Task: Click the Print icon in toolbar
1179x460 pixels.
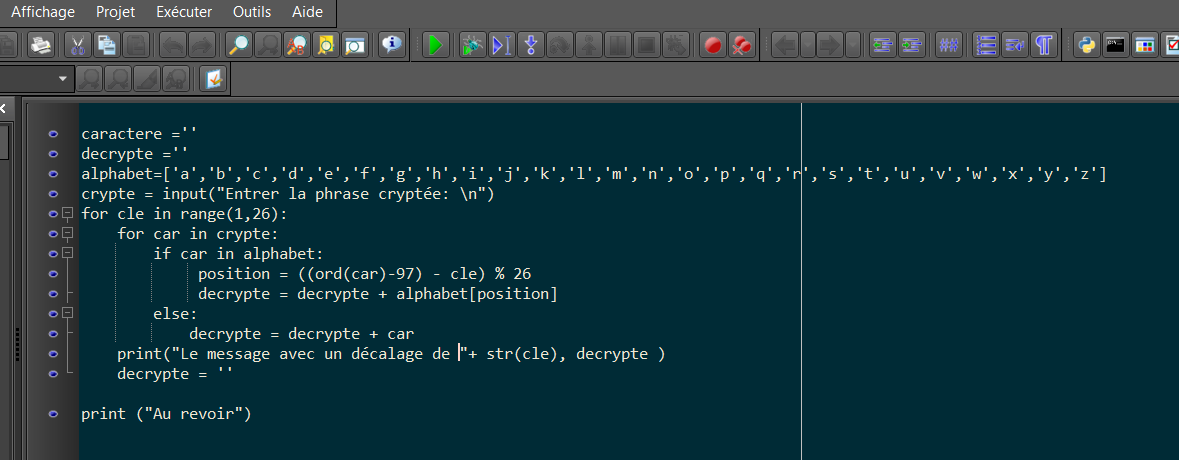Action: [40, 45]
